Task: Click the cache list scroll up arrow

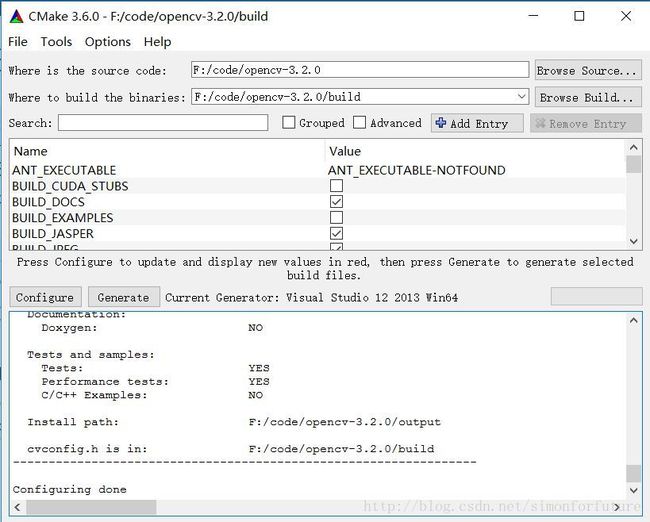Action: (x=633, y=148)
